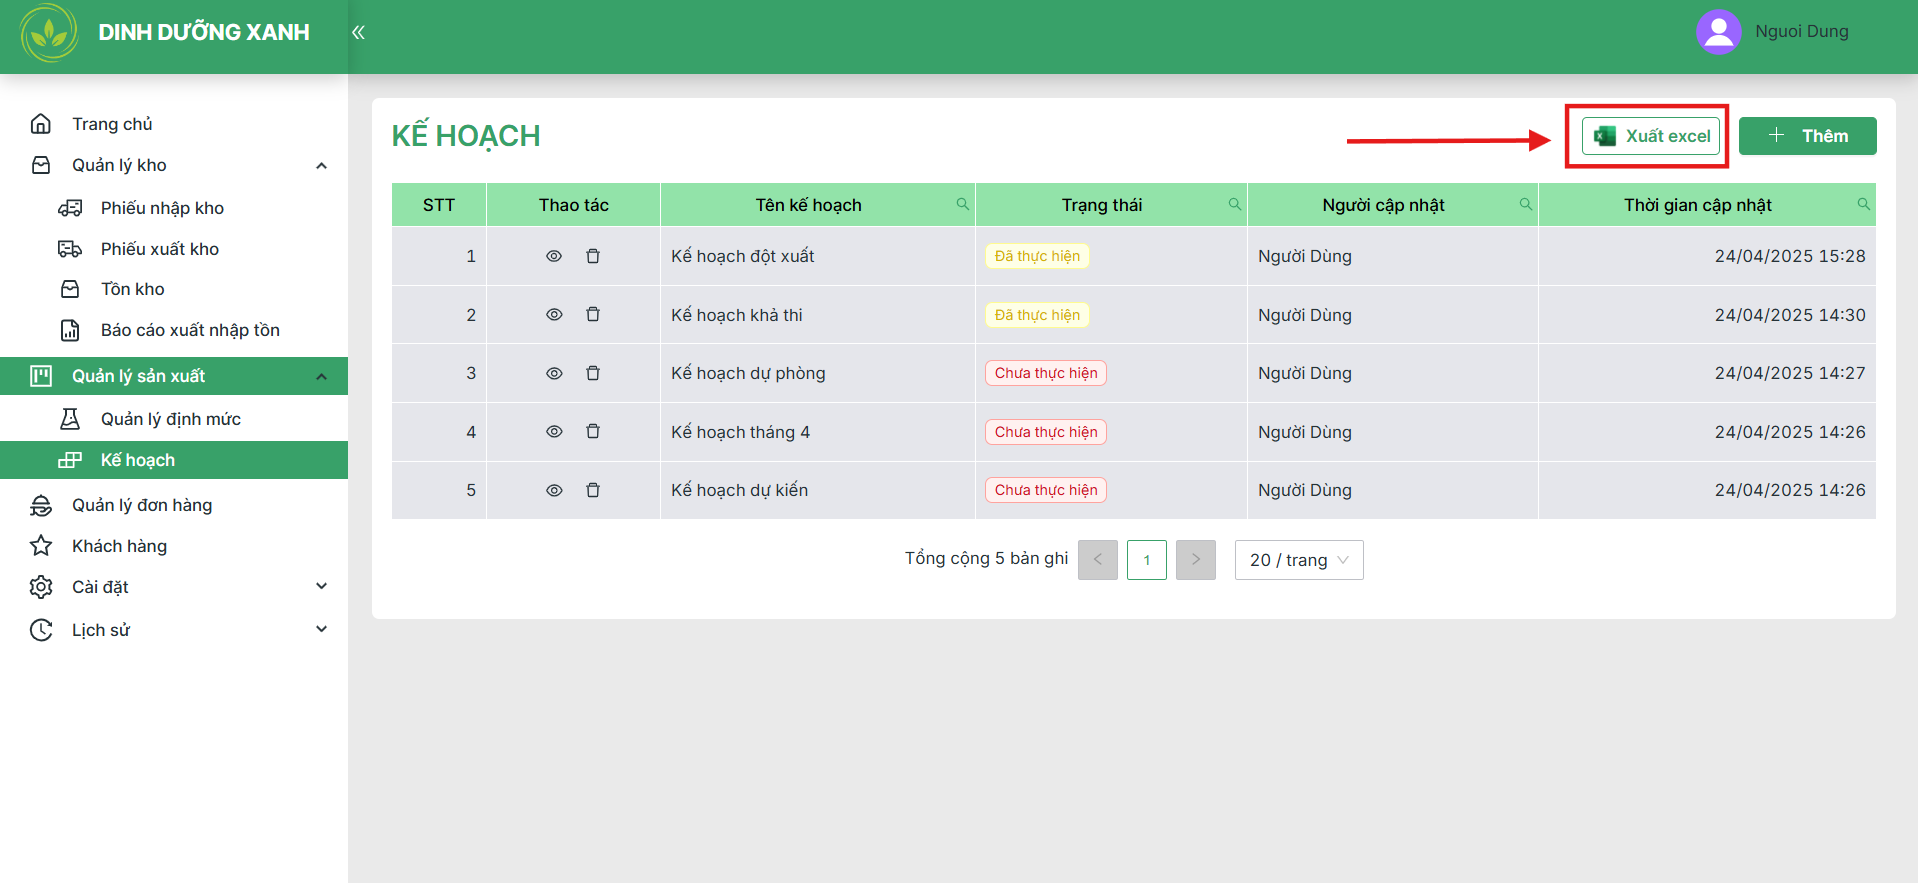Click the Cài đặt gear icon
1918x883 pixels.
coord(41,587)
